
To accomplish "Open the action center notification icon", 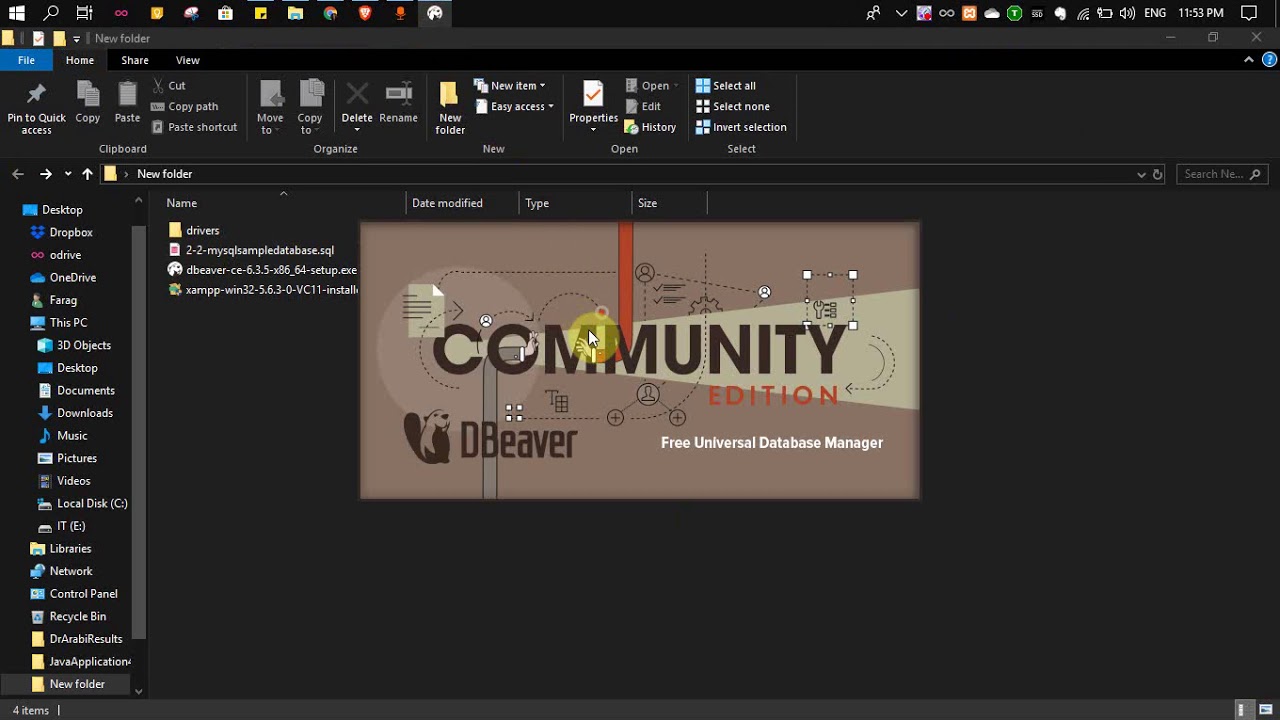I will (1249, 13).
